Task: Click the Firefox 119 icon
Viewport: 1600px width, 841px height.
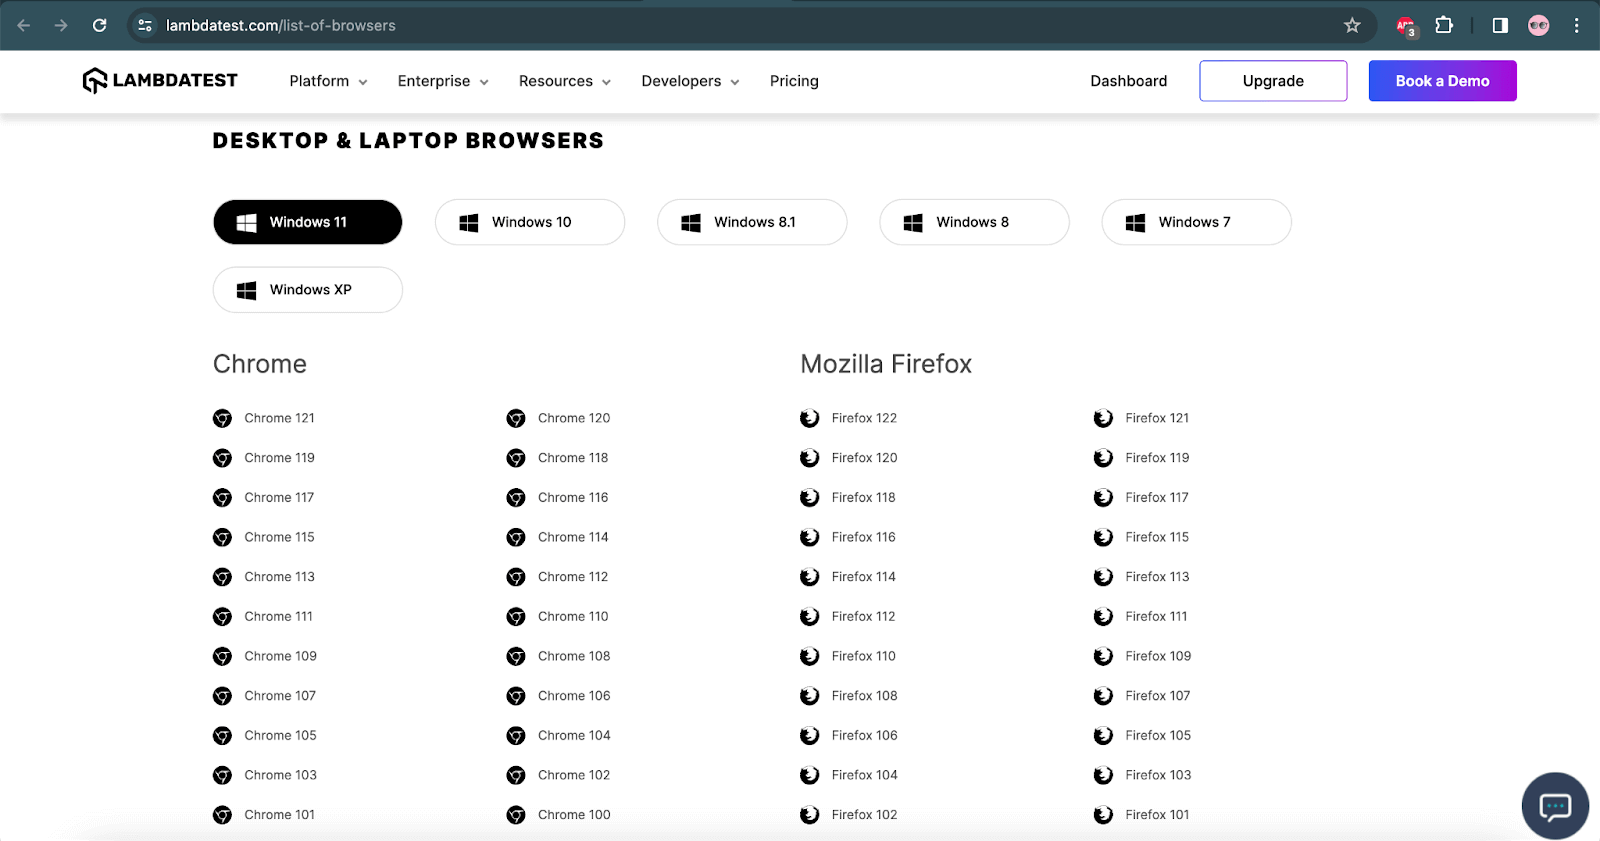Action: click(x=1103, y=458)
